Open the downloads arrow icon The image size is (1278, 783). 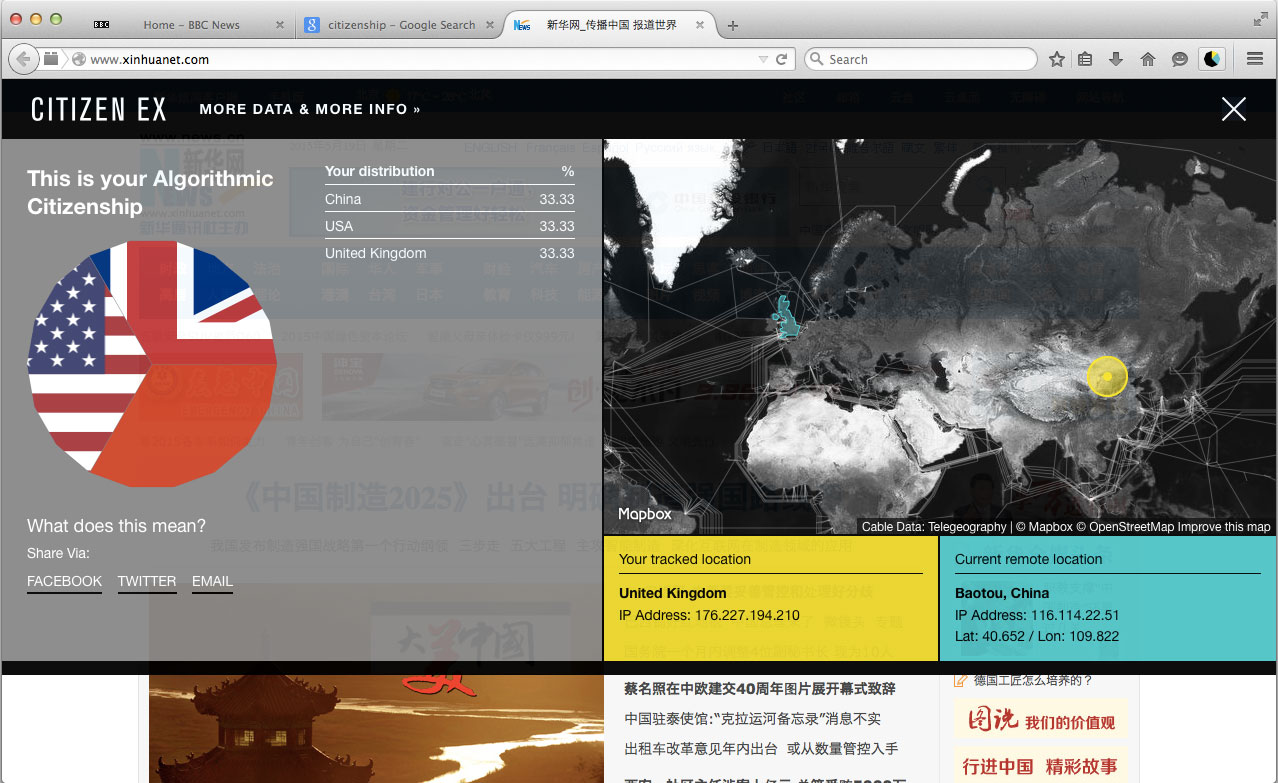point(1116,59)
